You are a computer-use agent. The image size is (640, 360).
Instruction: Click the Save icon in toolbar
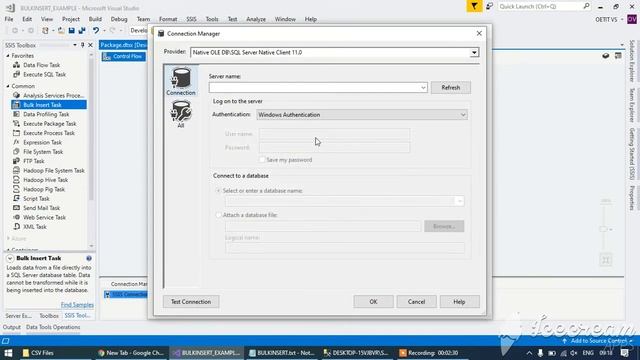point(71,31)
